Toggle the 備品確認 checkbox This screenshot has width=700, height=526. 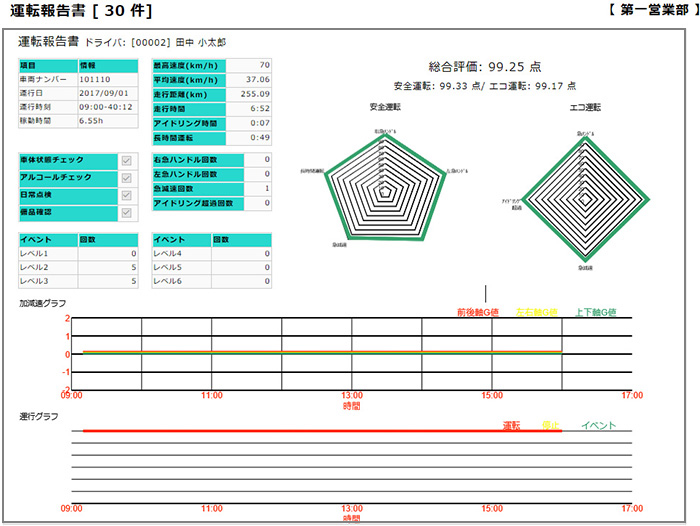126,212
